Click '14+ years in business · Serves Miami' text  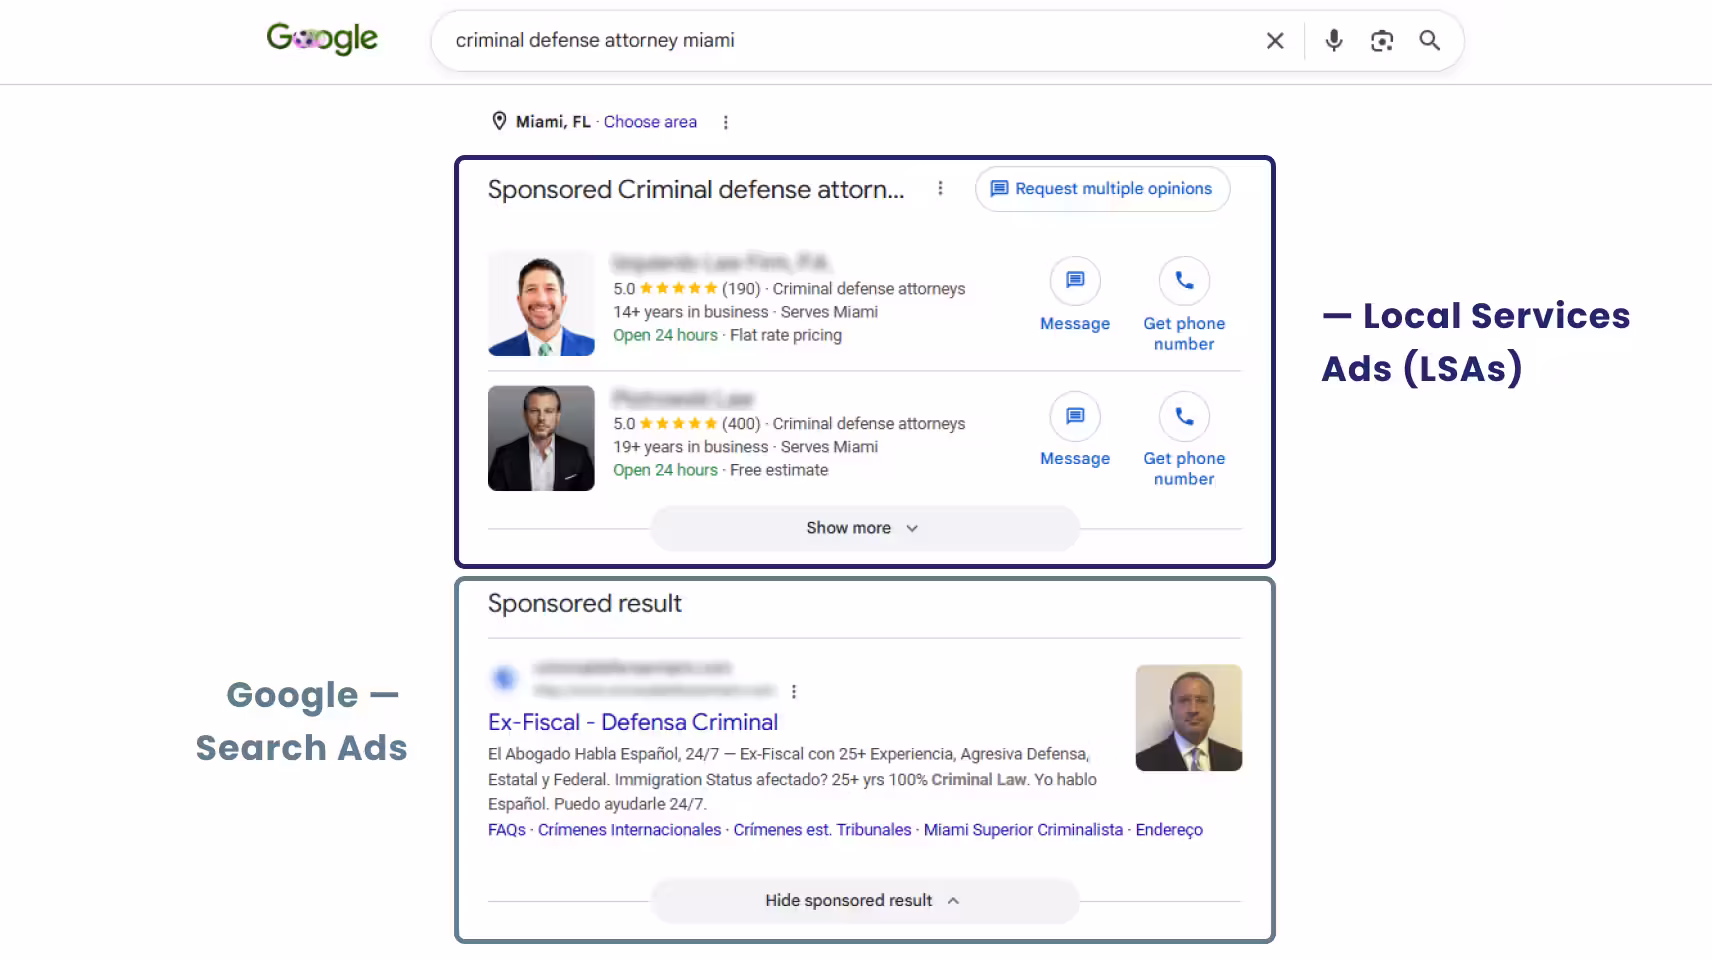click(745, 312)
